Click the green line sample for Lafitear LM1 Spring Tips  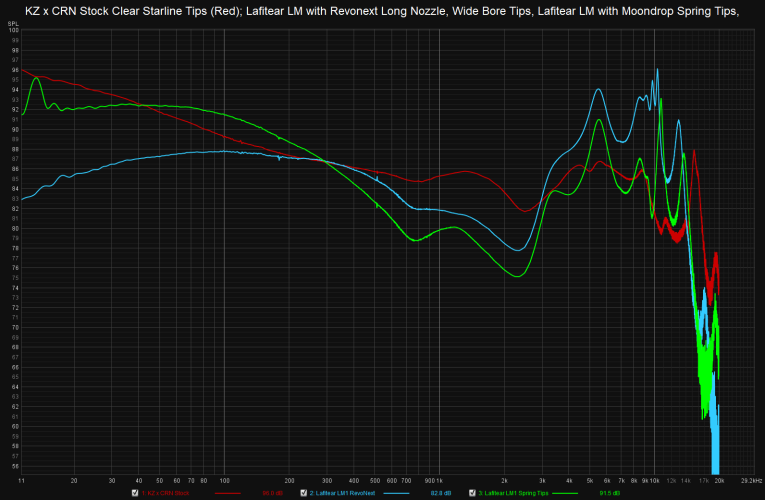[565, 493]
